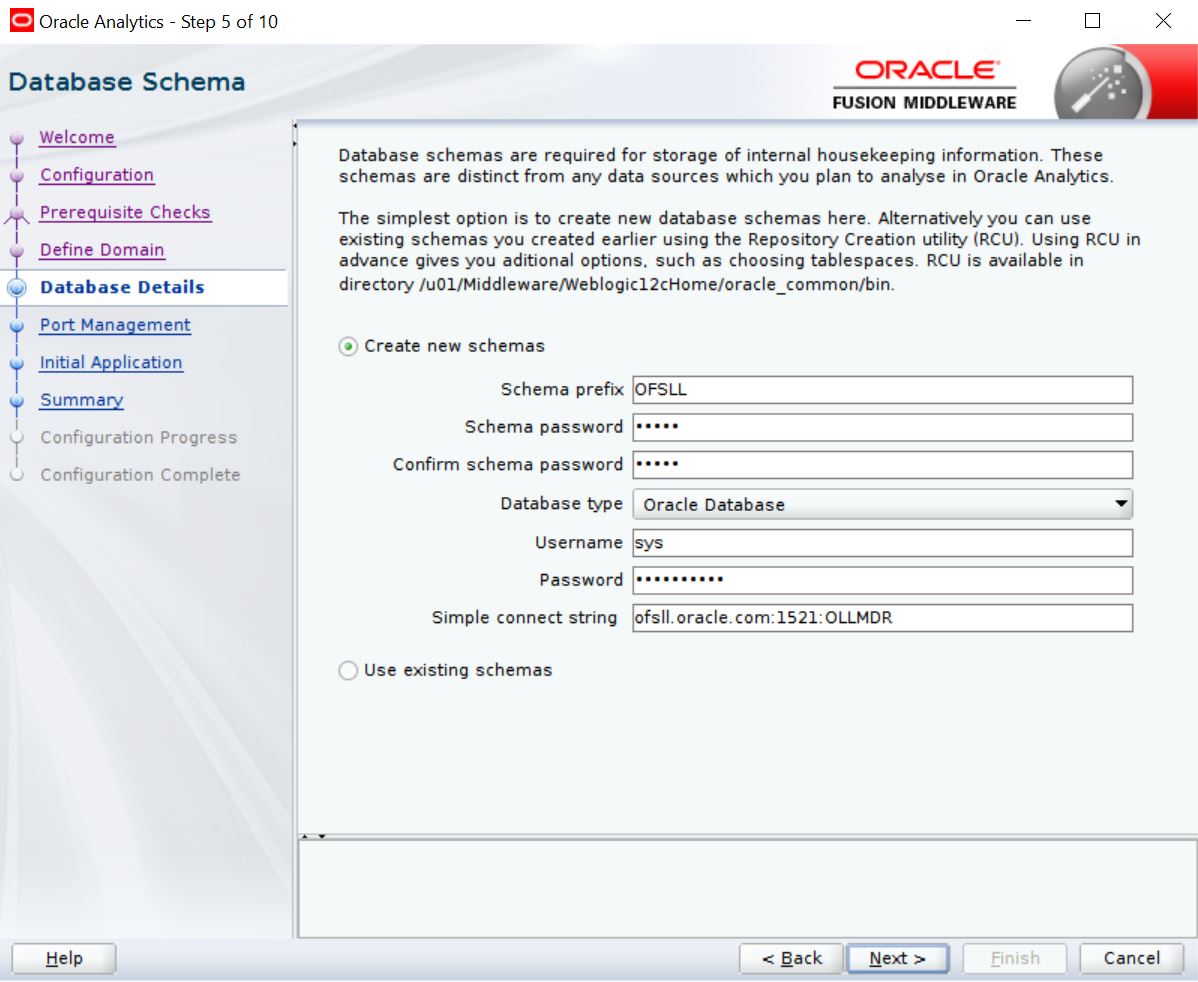This screenshot has height=982, width=1198.
Task: Click the Welcome step node icon
Action: [17, 139]
